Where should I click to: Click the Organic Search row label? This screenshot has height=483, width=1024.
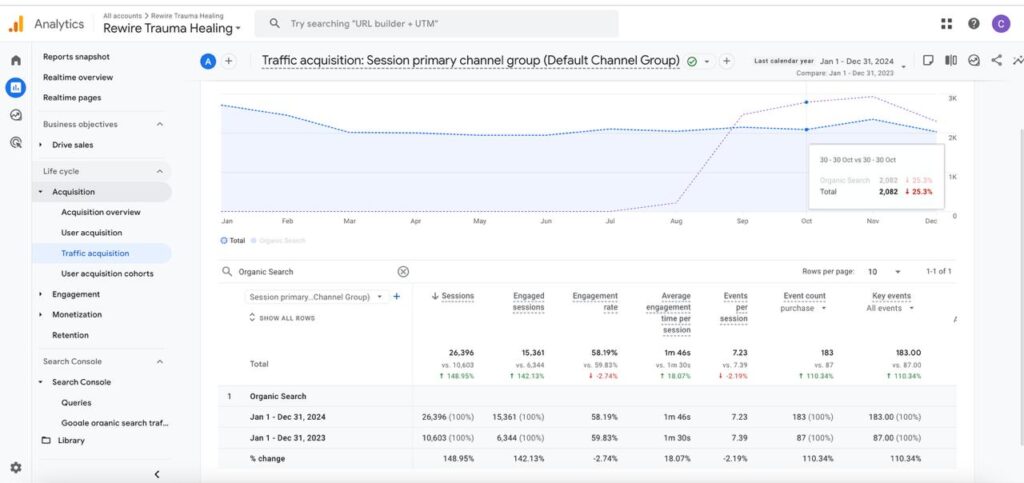pos(278,396)
